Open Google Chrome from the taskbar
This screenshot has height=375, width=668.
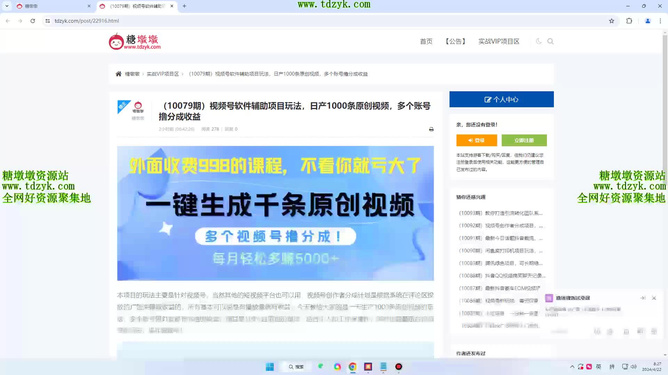pos(352,366)
